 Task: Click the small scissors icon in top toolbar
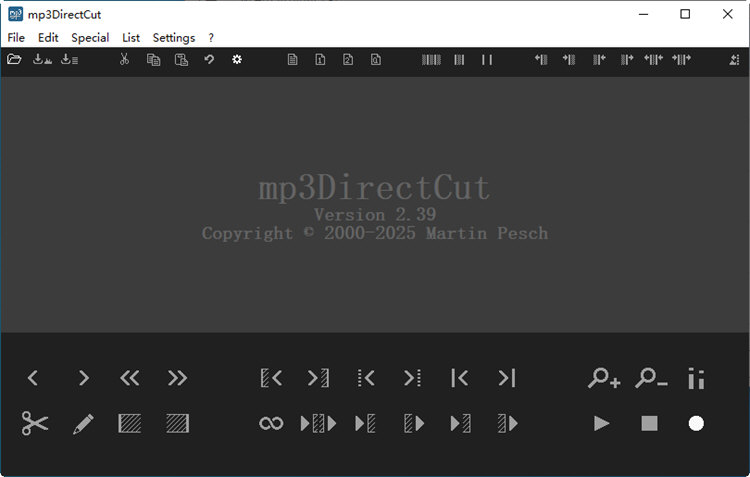(124, 59)
